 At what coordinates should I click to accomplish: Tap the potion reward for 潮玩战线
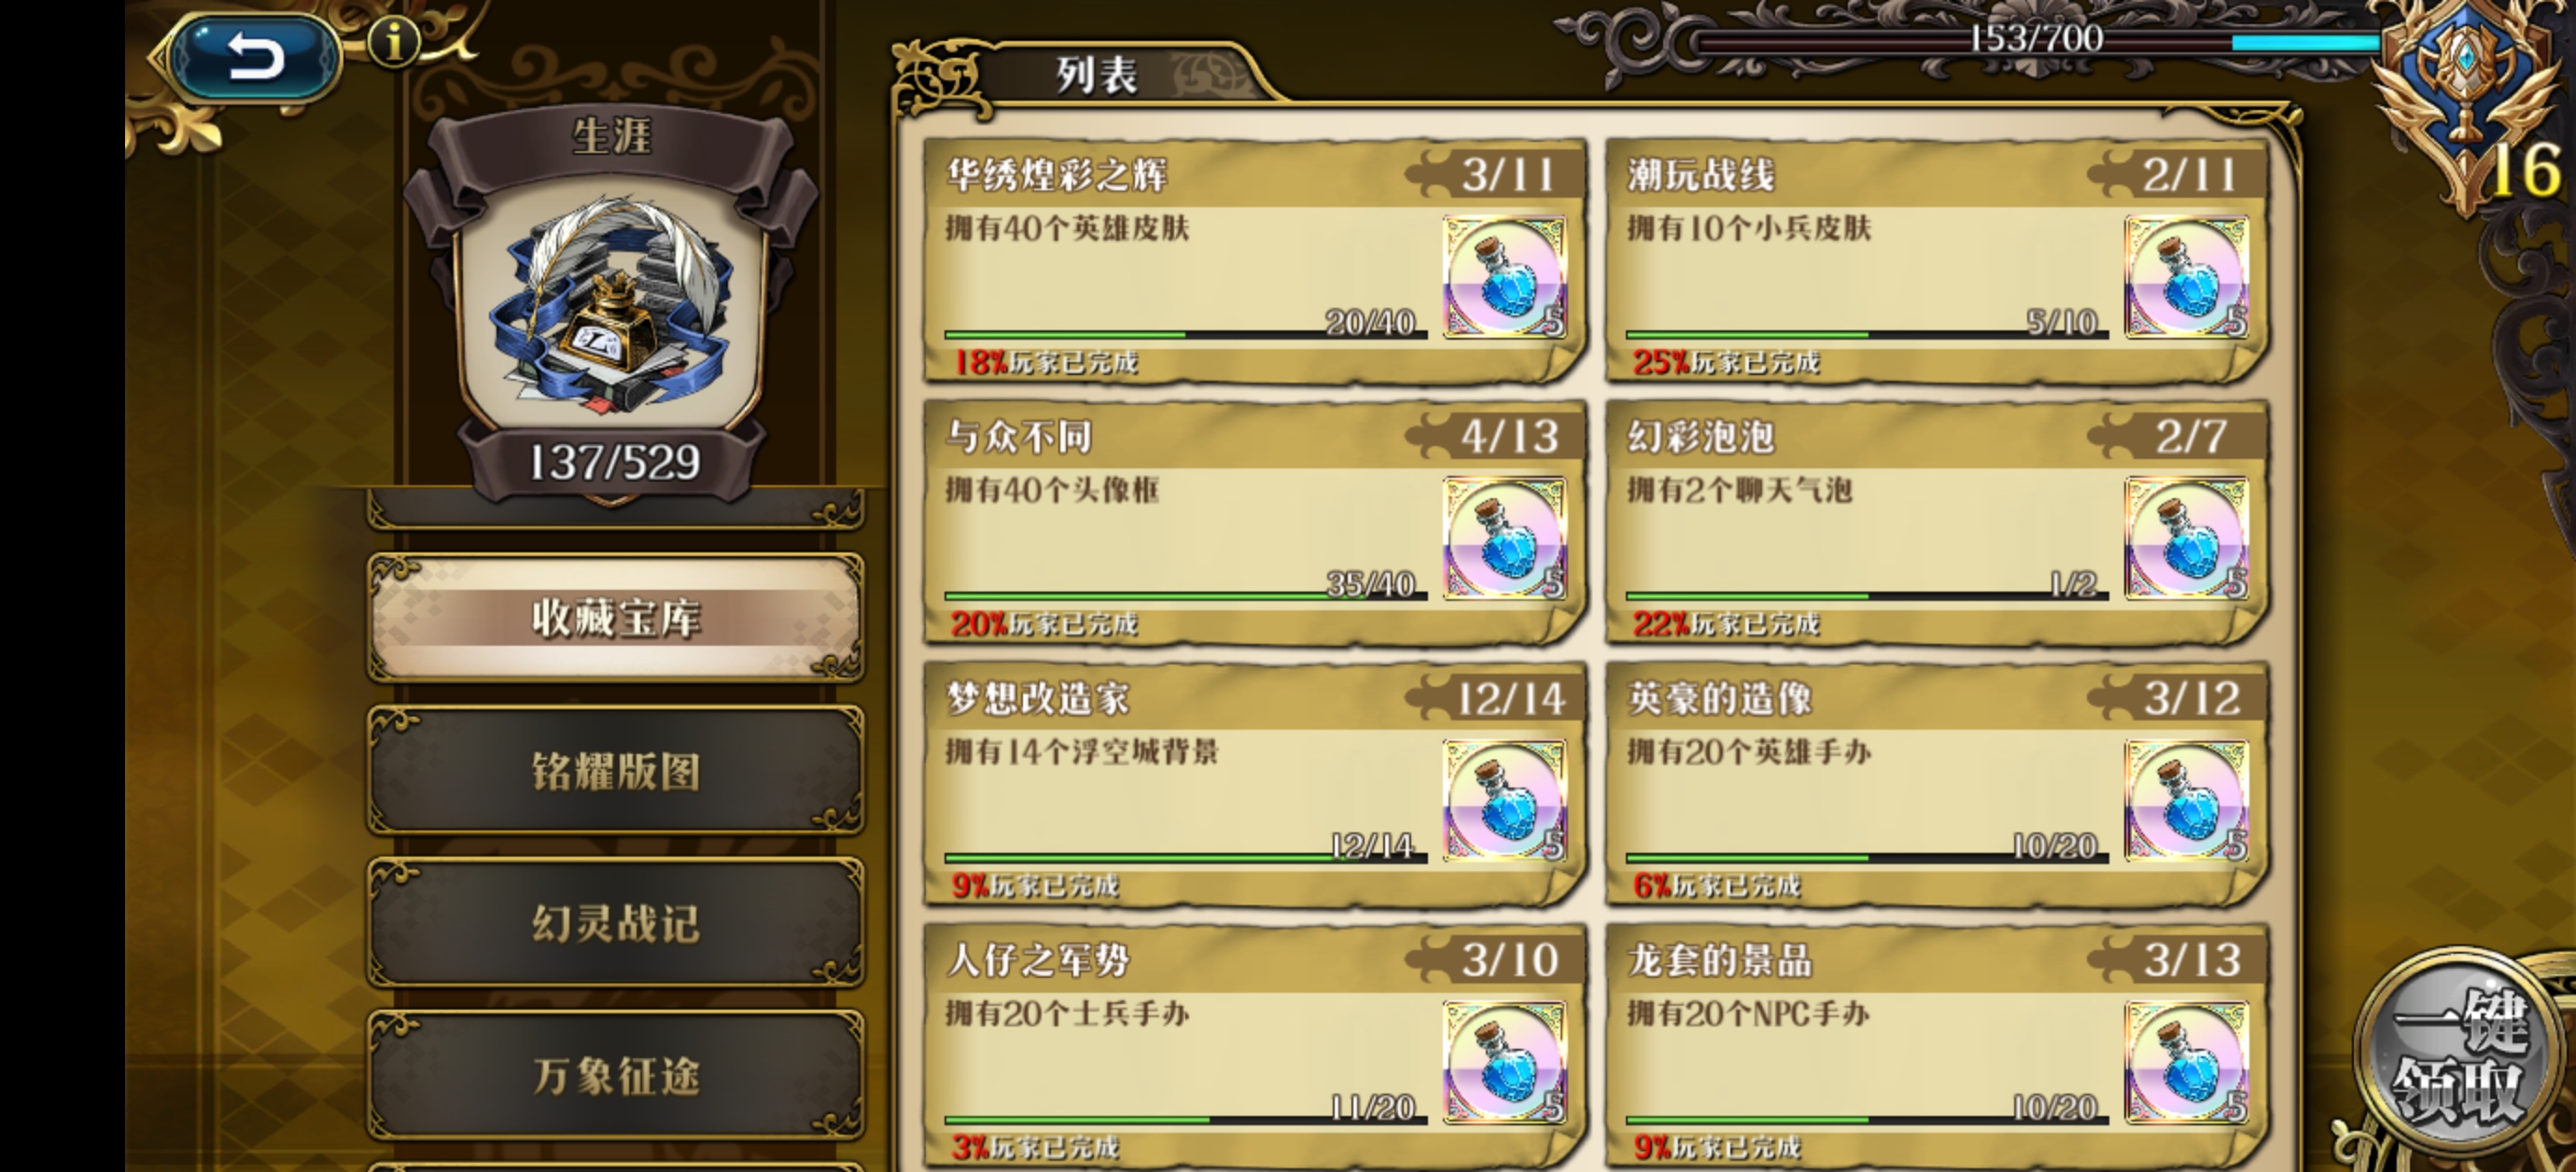pyautogui.click(x=2186, y=277)
